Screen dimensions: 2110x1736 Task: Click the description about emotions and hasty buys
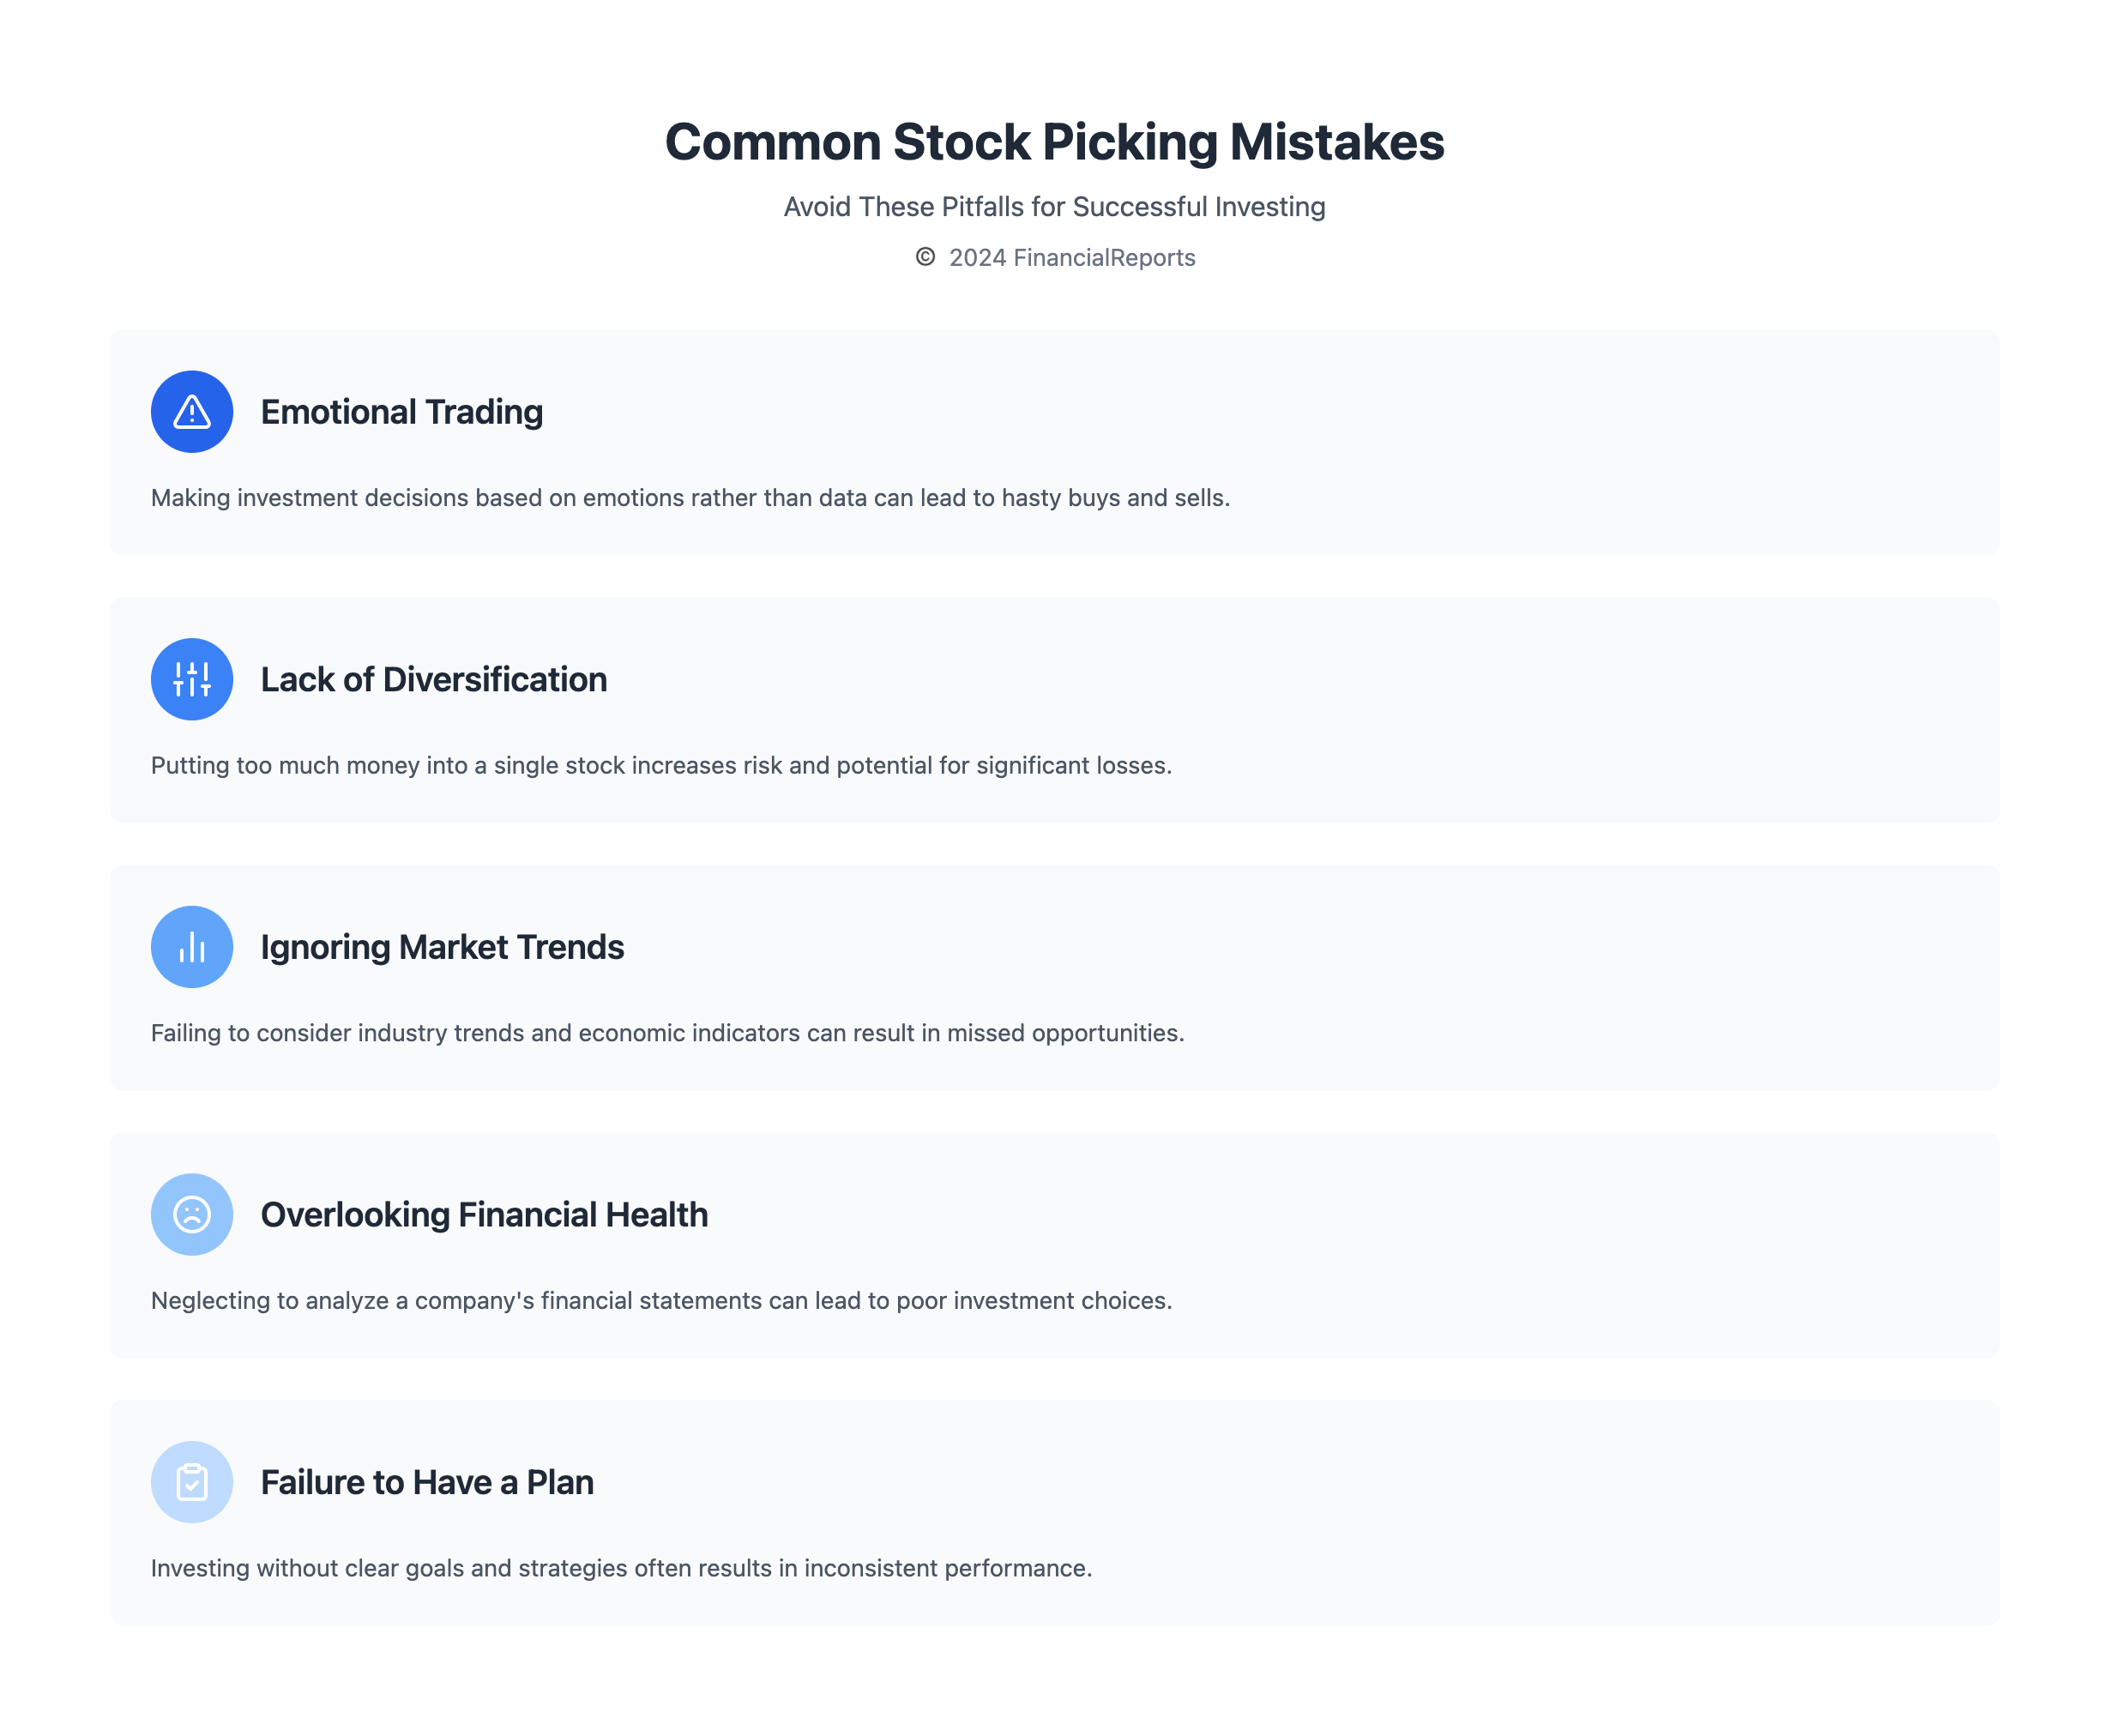pos(690,498)
